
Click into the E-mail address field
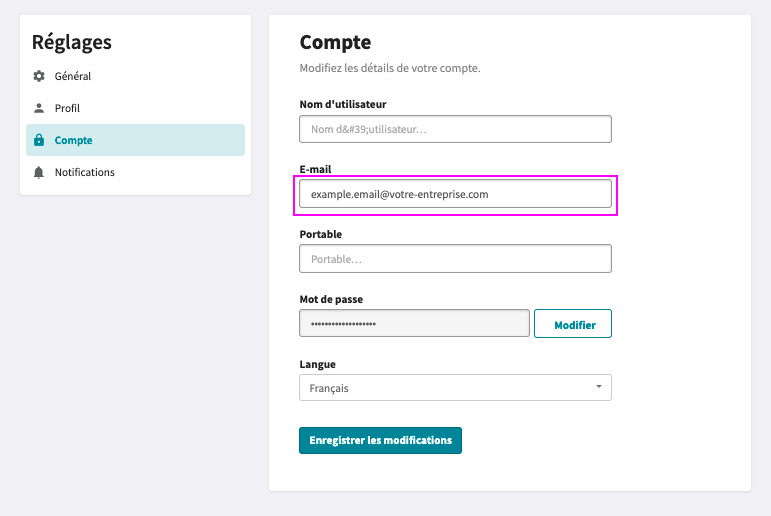tap(455, 194)
